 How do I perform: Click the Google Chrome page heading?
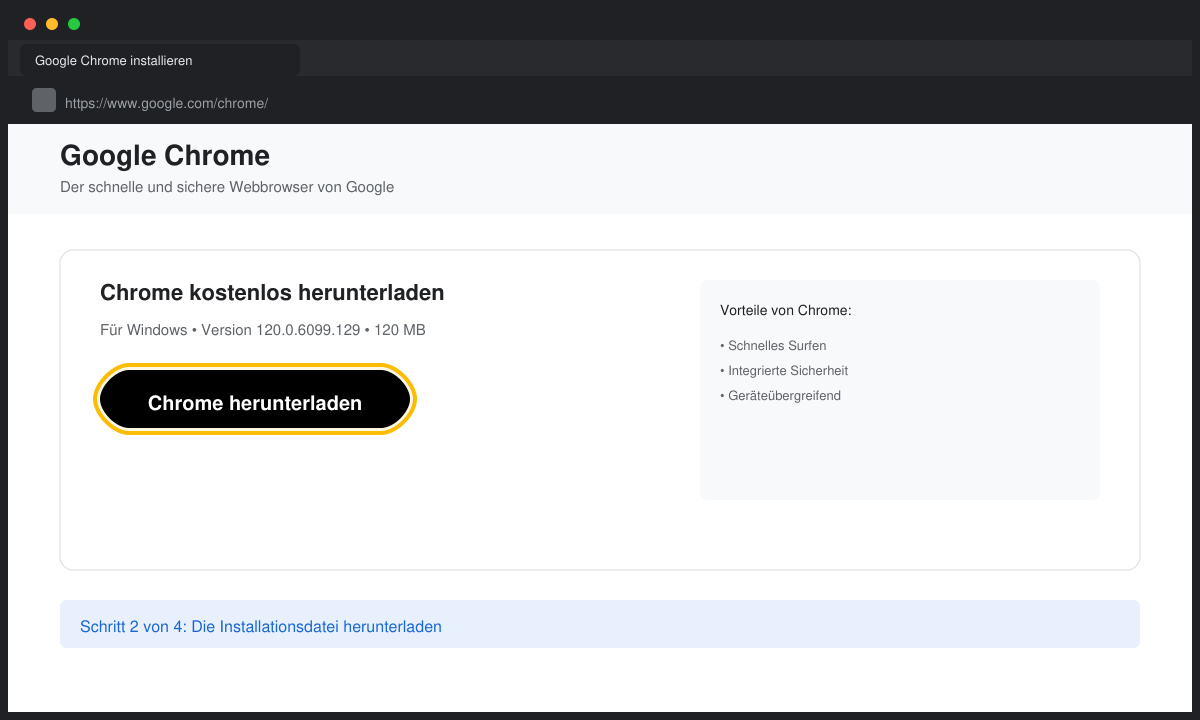(165, 156)
